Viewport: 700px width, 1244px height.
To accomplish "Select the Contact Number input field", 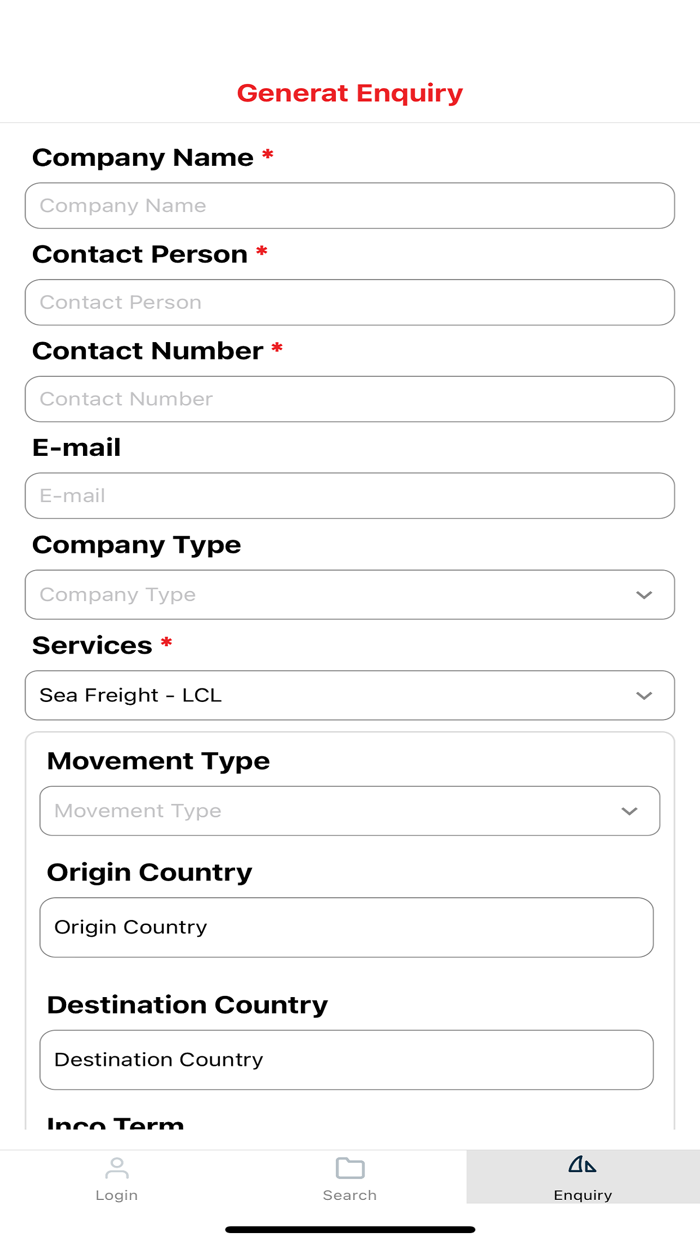I will pyautogui.click(x=350, y=399).
